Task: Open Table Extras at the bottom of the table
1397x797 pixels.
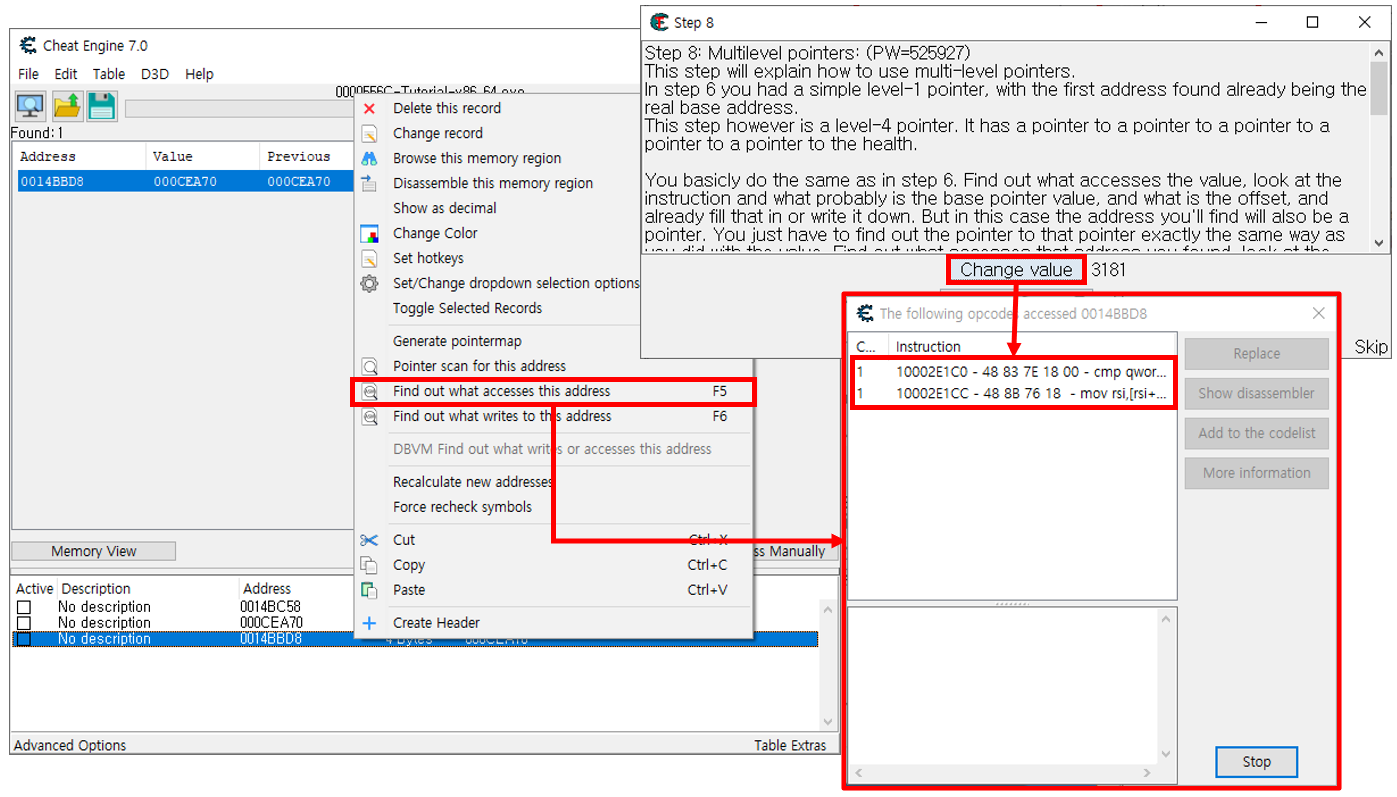Action: tap(790, 745)
